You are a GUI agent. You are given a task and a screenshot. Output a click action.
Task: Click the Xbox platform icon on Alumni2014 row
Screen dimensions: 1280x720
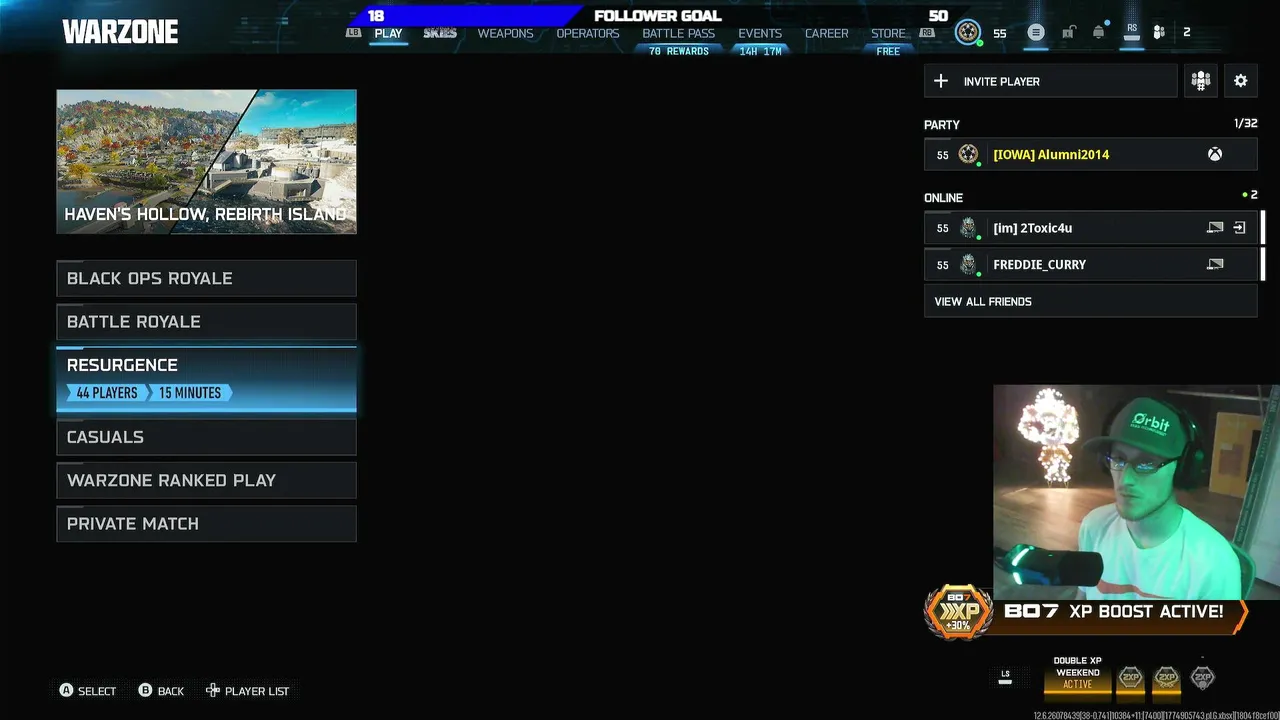1214,154
